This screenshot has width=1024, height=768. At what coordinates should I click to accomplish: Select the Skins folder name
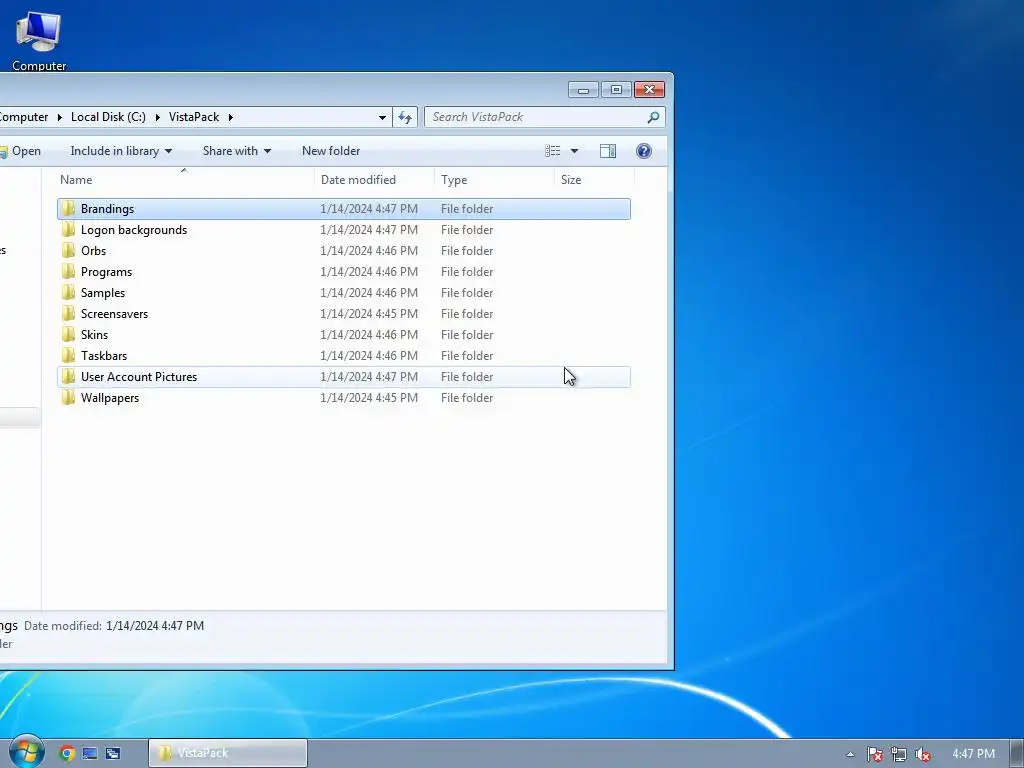point(94,334)
